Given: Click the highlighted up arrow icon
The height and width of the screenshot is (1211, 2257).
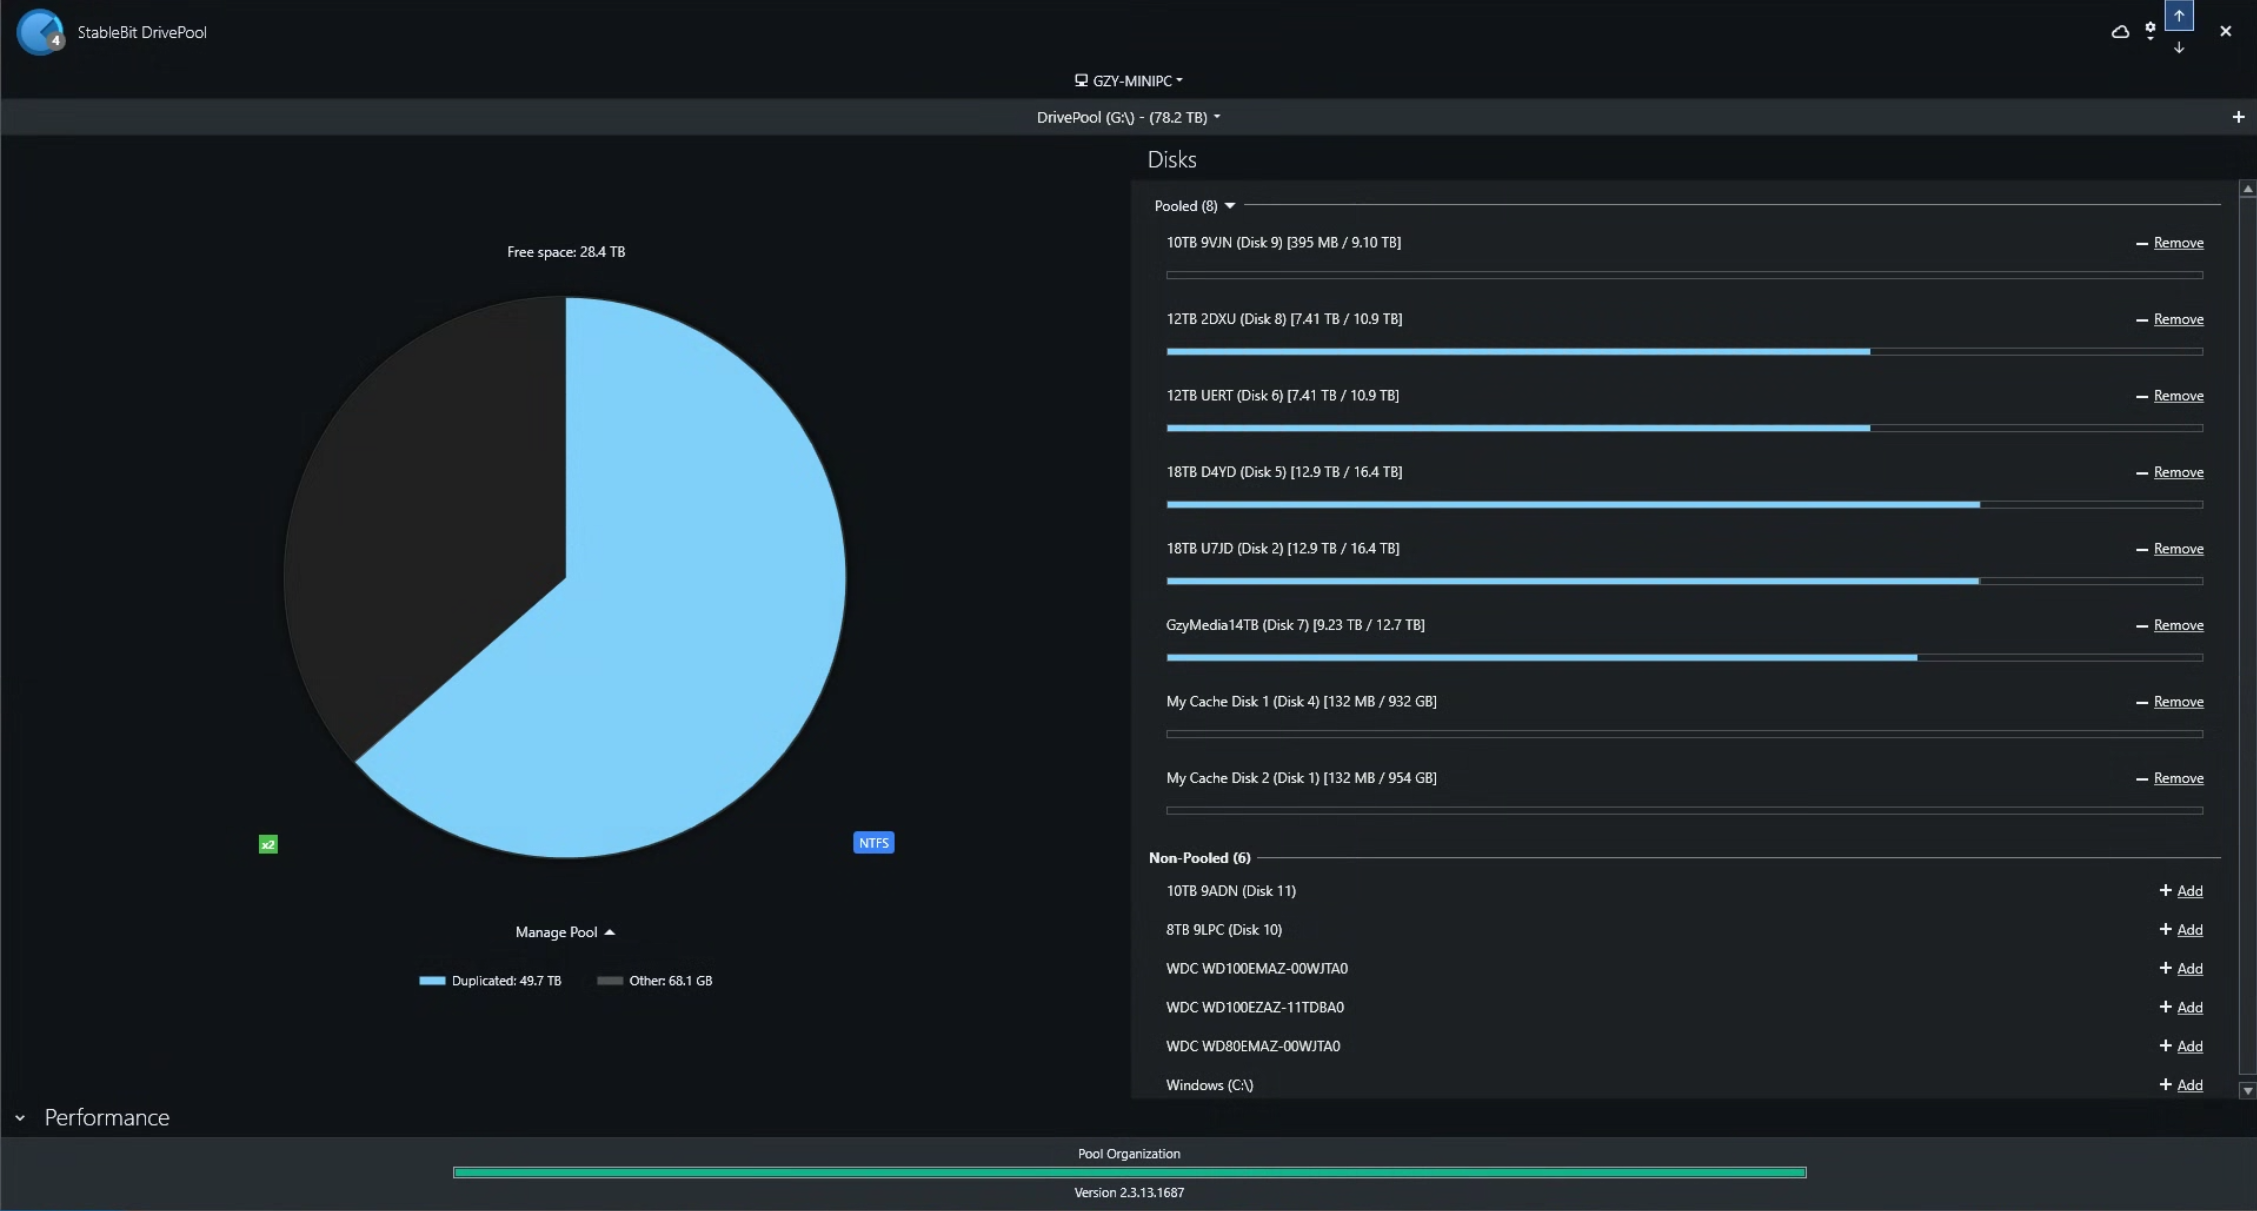Looking at the screenshot, I should [2179, 16].
